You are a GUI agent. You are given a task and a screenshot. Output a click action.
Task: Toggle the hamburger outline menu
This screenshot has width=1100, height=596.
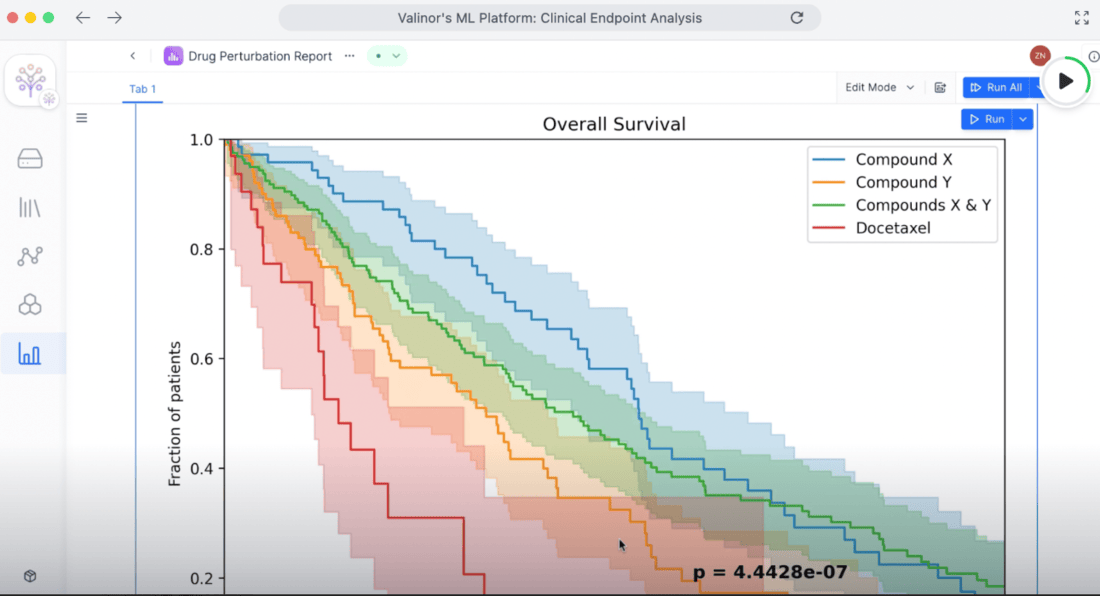pos(82,118)
